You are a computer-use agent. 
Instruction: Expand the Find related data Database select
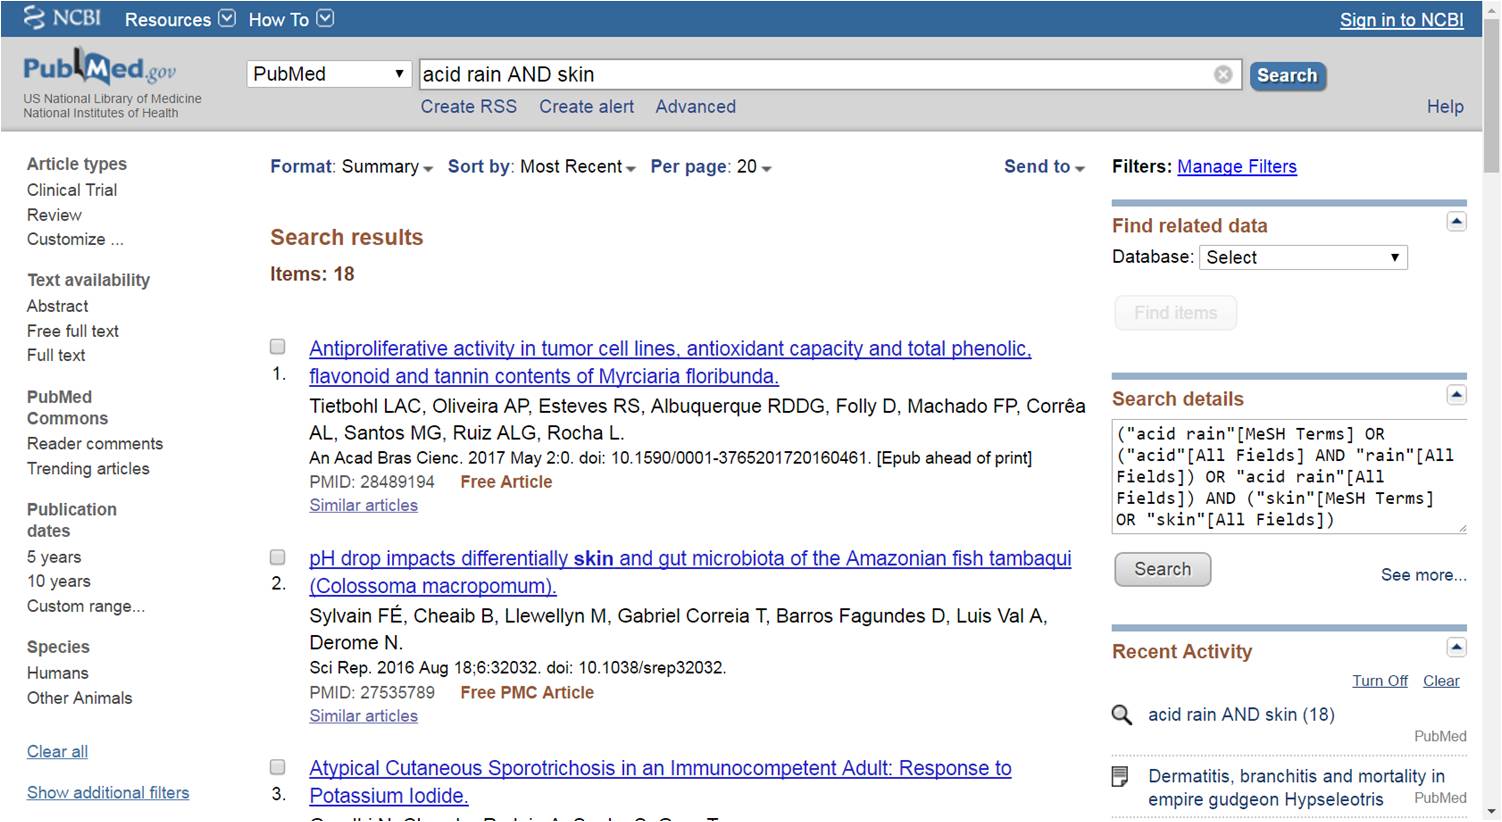point(1302,257)
